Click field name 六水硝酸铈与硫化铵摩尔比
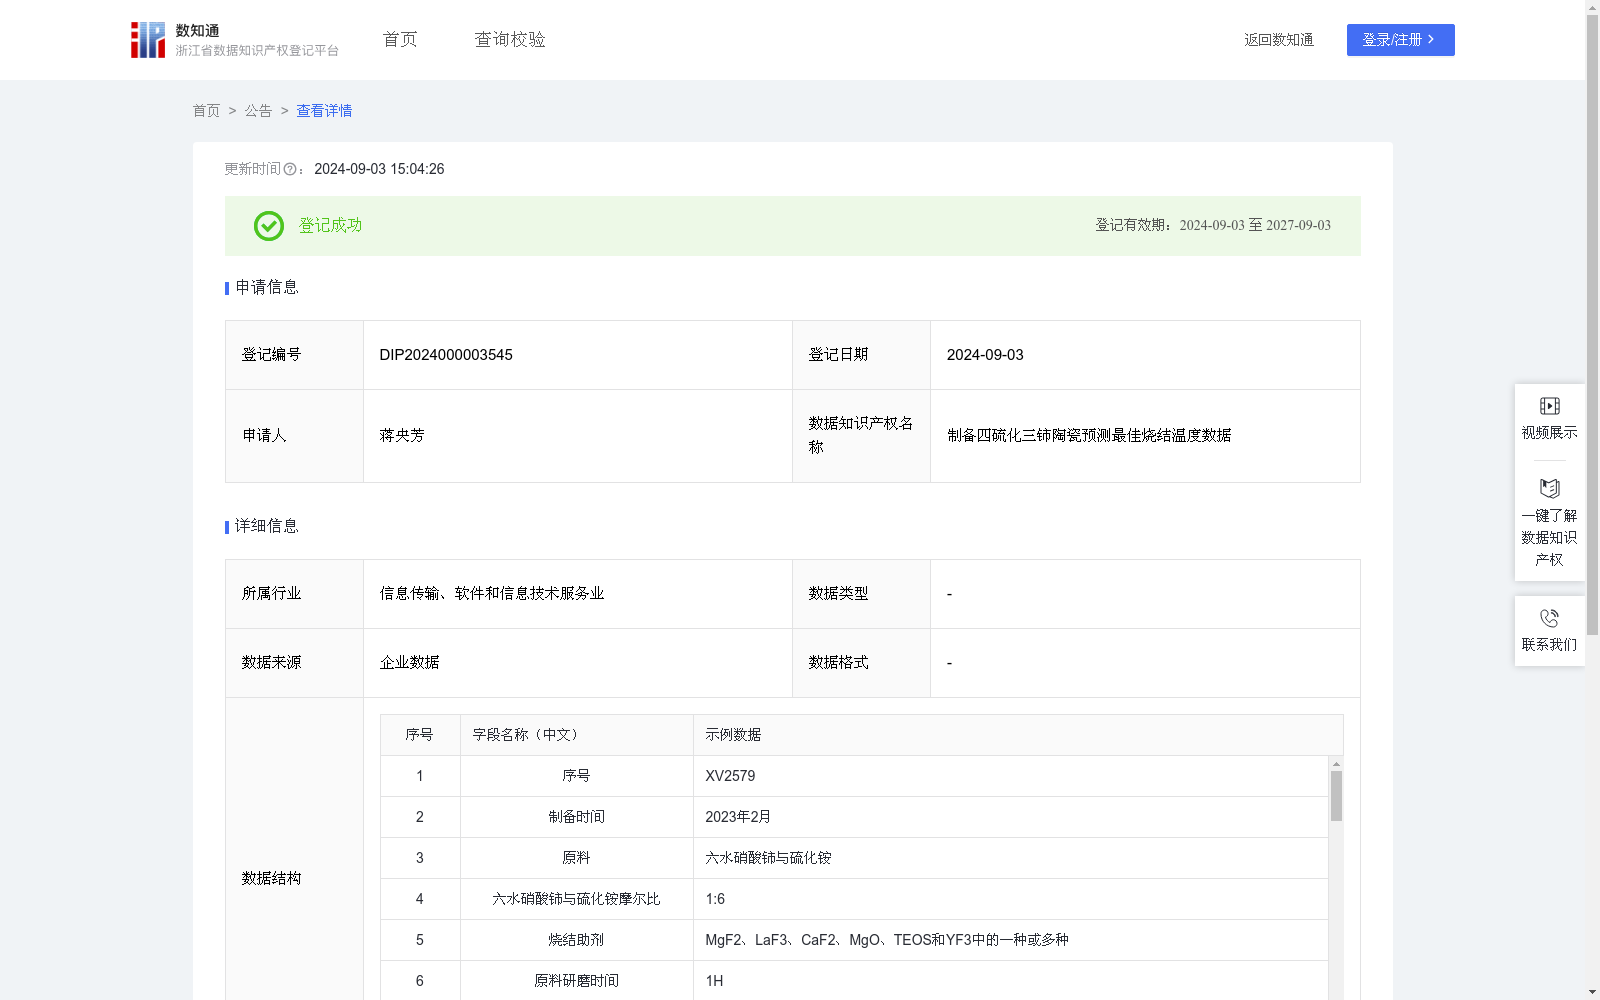1600x1000 pixels. tap(576, 899)
